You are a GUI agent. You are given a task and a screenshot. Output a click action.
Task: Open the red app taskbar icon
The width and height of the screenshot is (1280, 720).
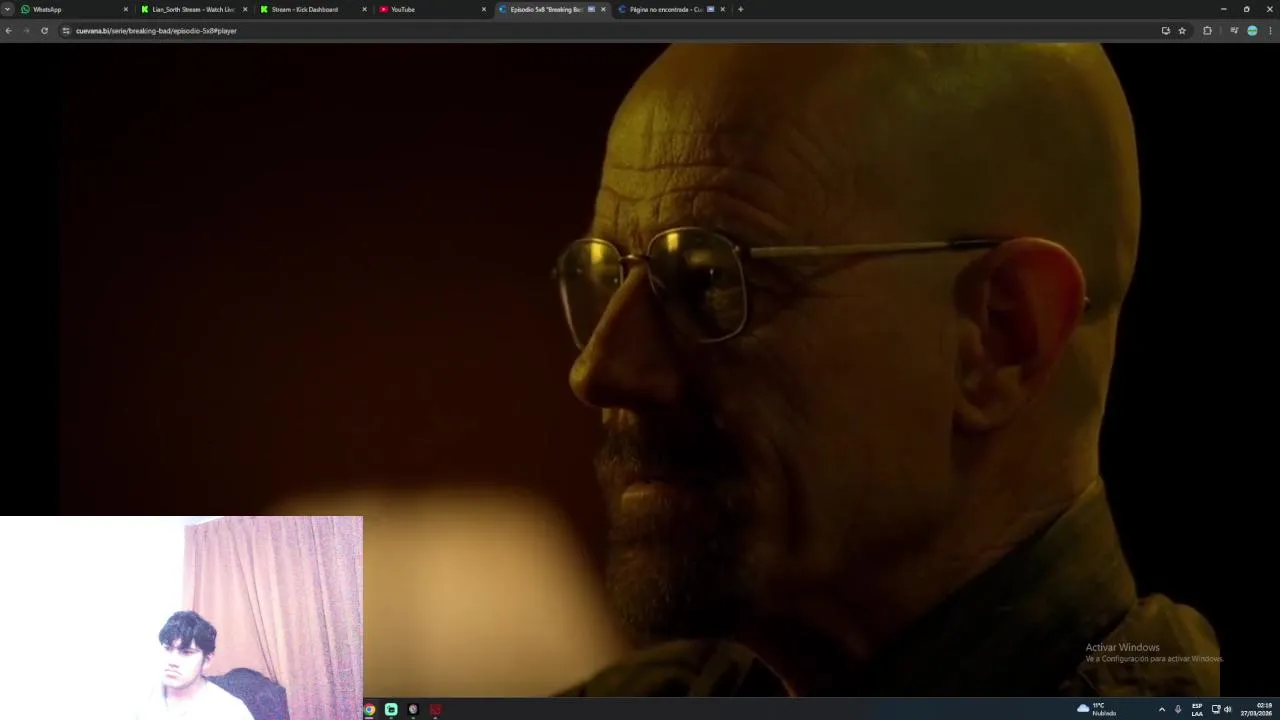pos(435,709)
